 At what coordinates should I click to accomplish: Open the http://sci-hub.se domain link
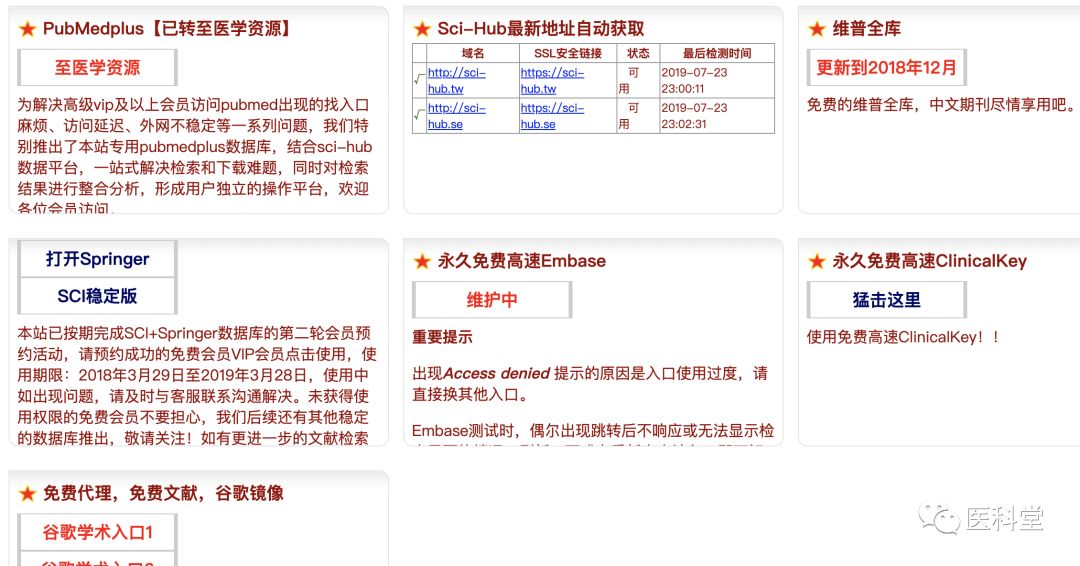click(x=457, y=116)
